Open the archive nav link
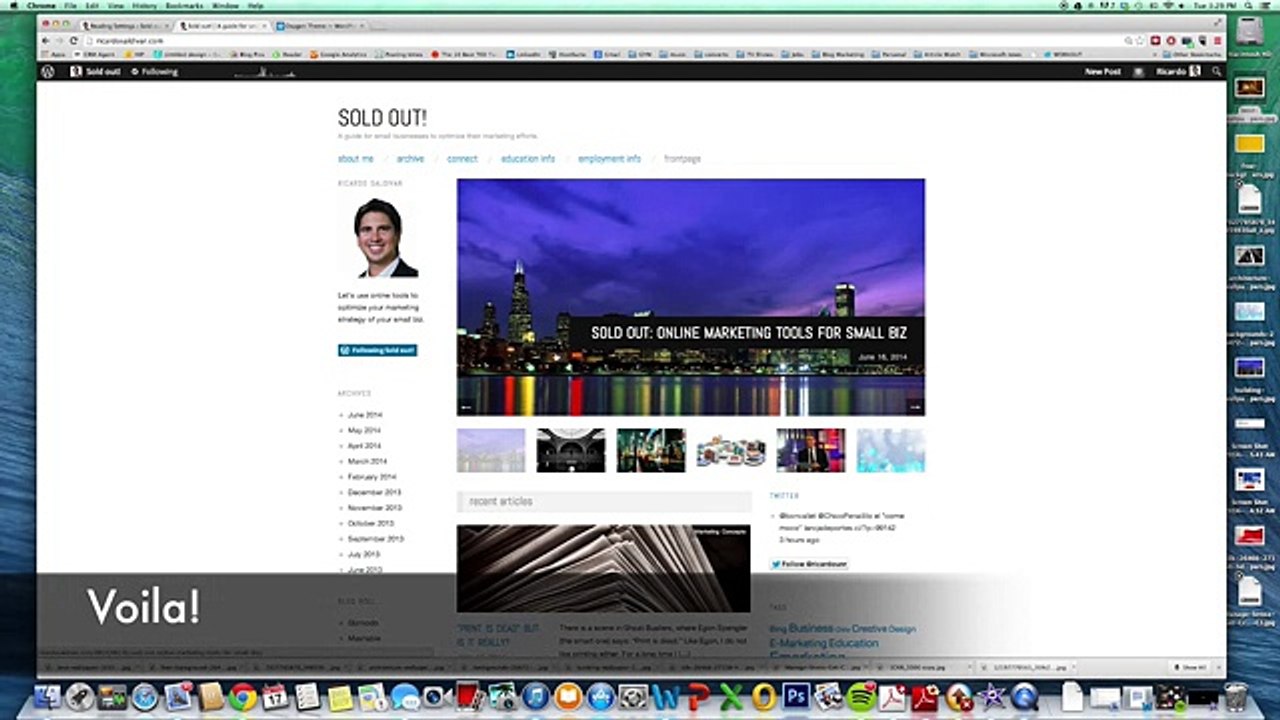1280x720 pixels. point(410,159)
